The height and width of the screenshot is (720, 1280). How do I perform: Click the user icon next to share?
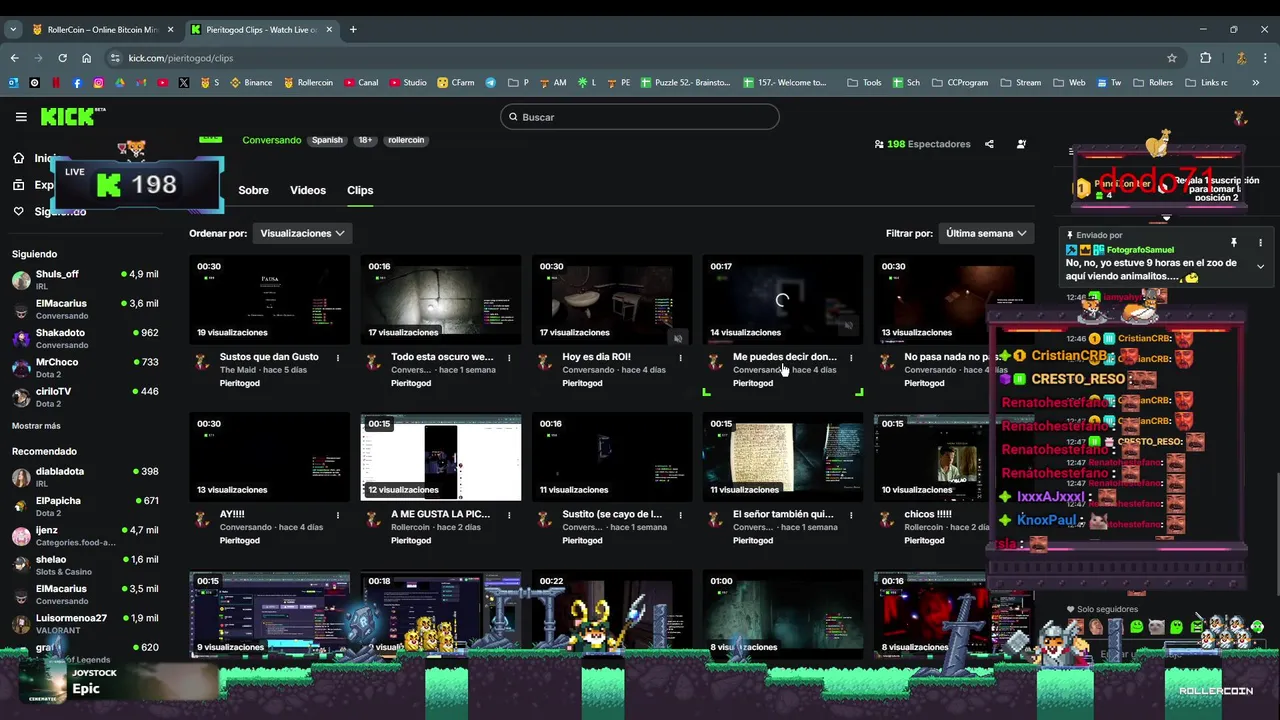pyautogui.click(x=1021, y=144)
